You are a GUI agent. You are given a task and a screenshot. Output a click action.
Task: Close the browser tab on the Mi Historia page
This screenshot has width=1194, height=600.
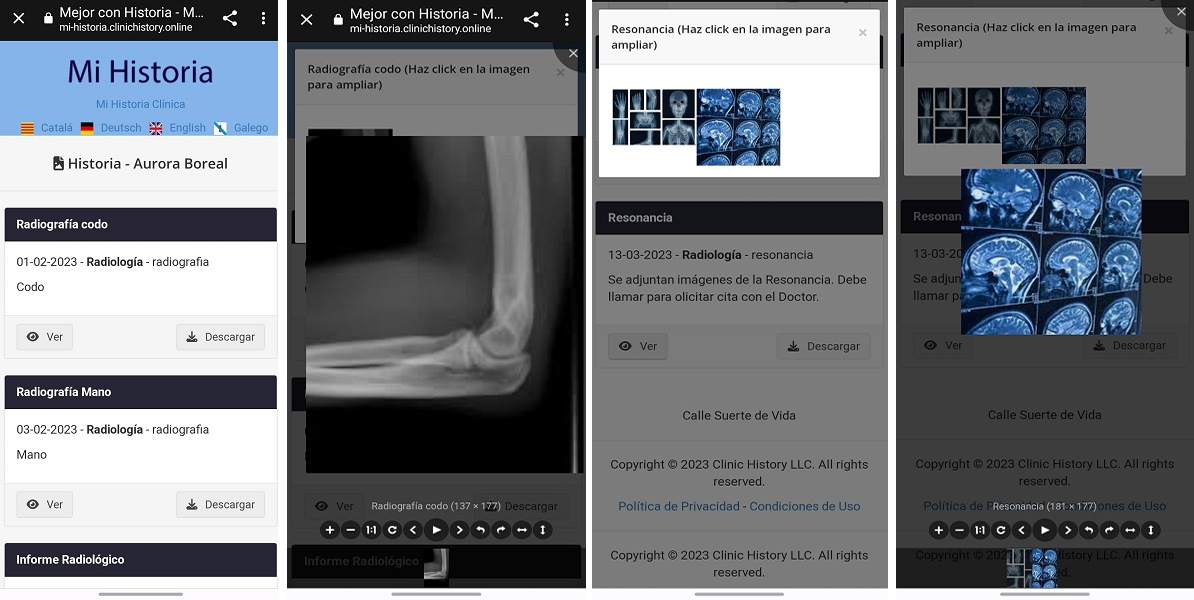click(x=18, y=18)
